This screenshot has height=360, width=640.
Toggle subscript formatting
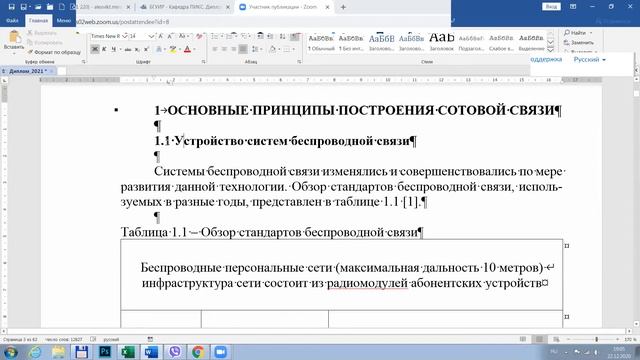(137, 49)
